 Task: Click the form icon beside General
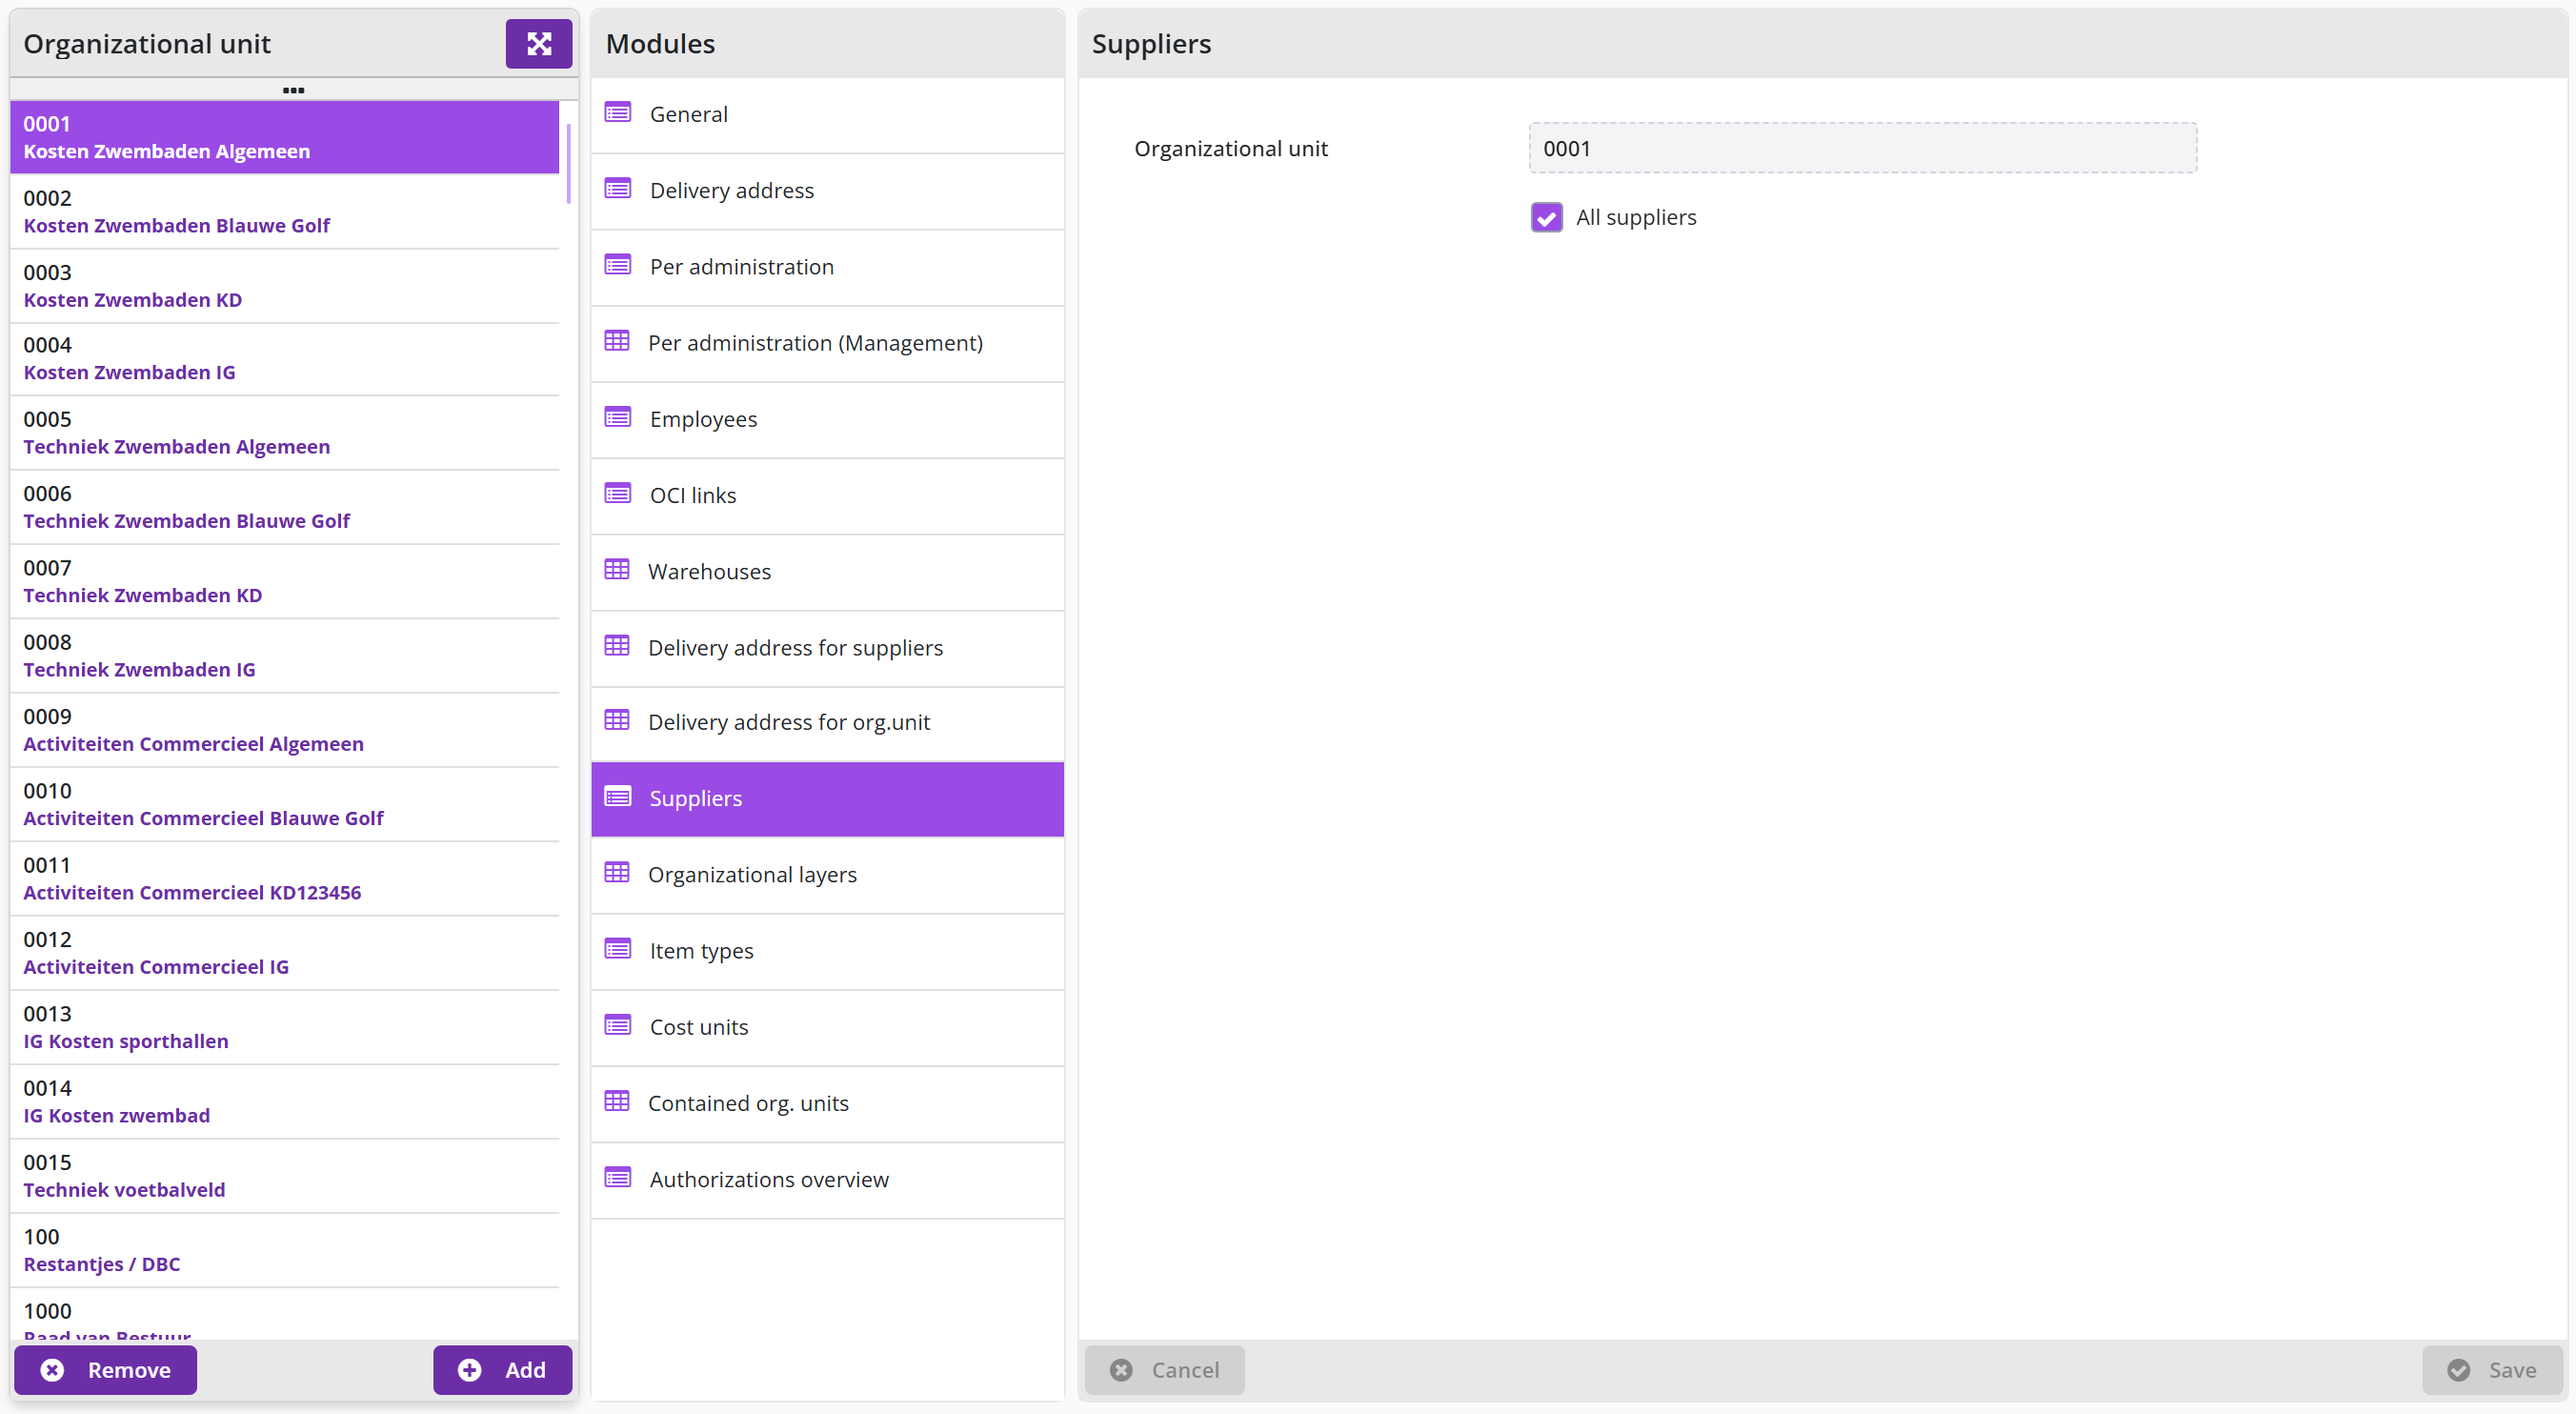coord(618,113)
